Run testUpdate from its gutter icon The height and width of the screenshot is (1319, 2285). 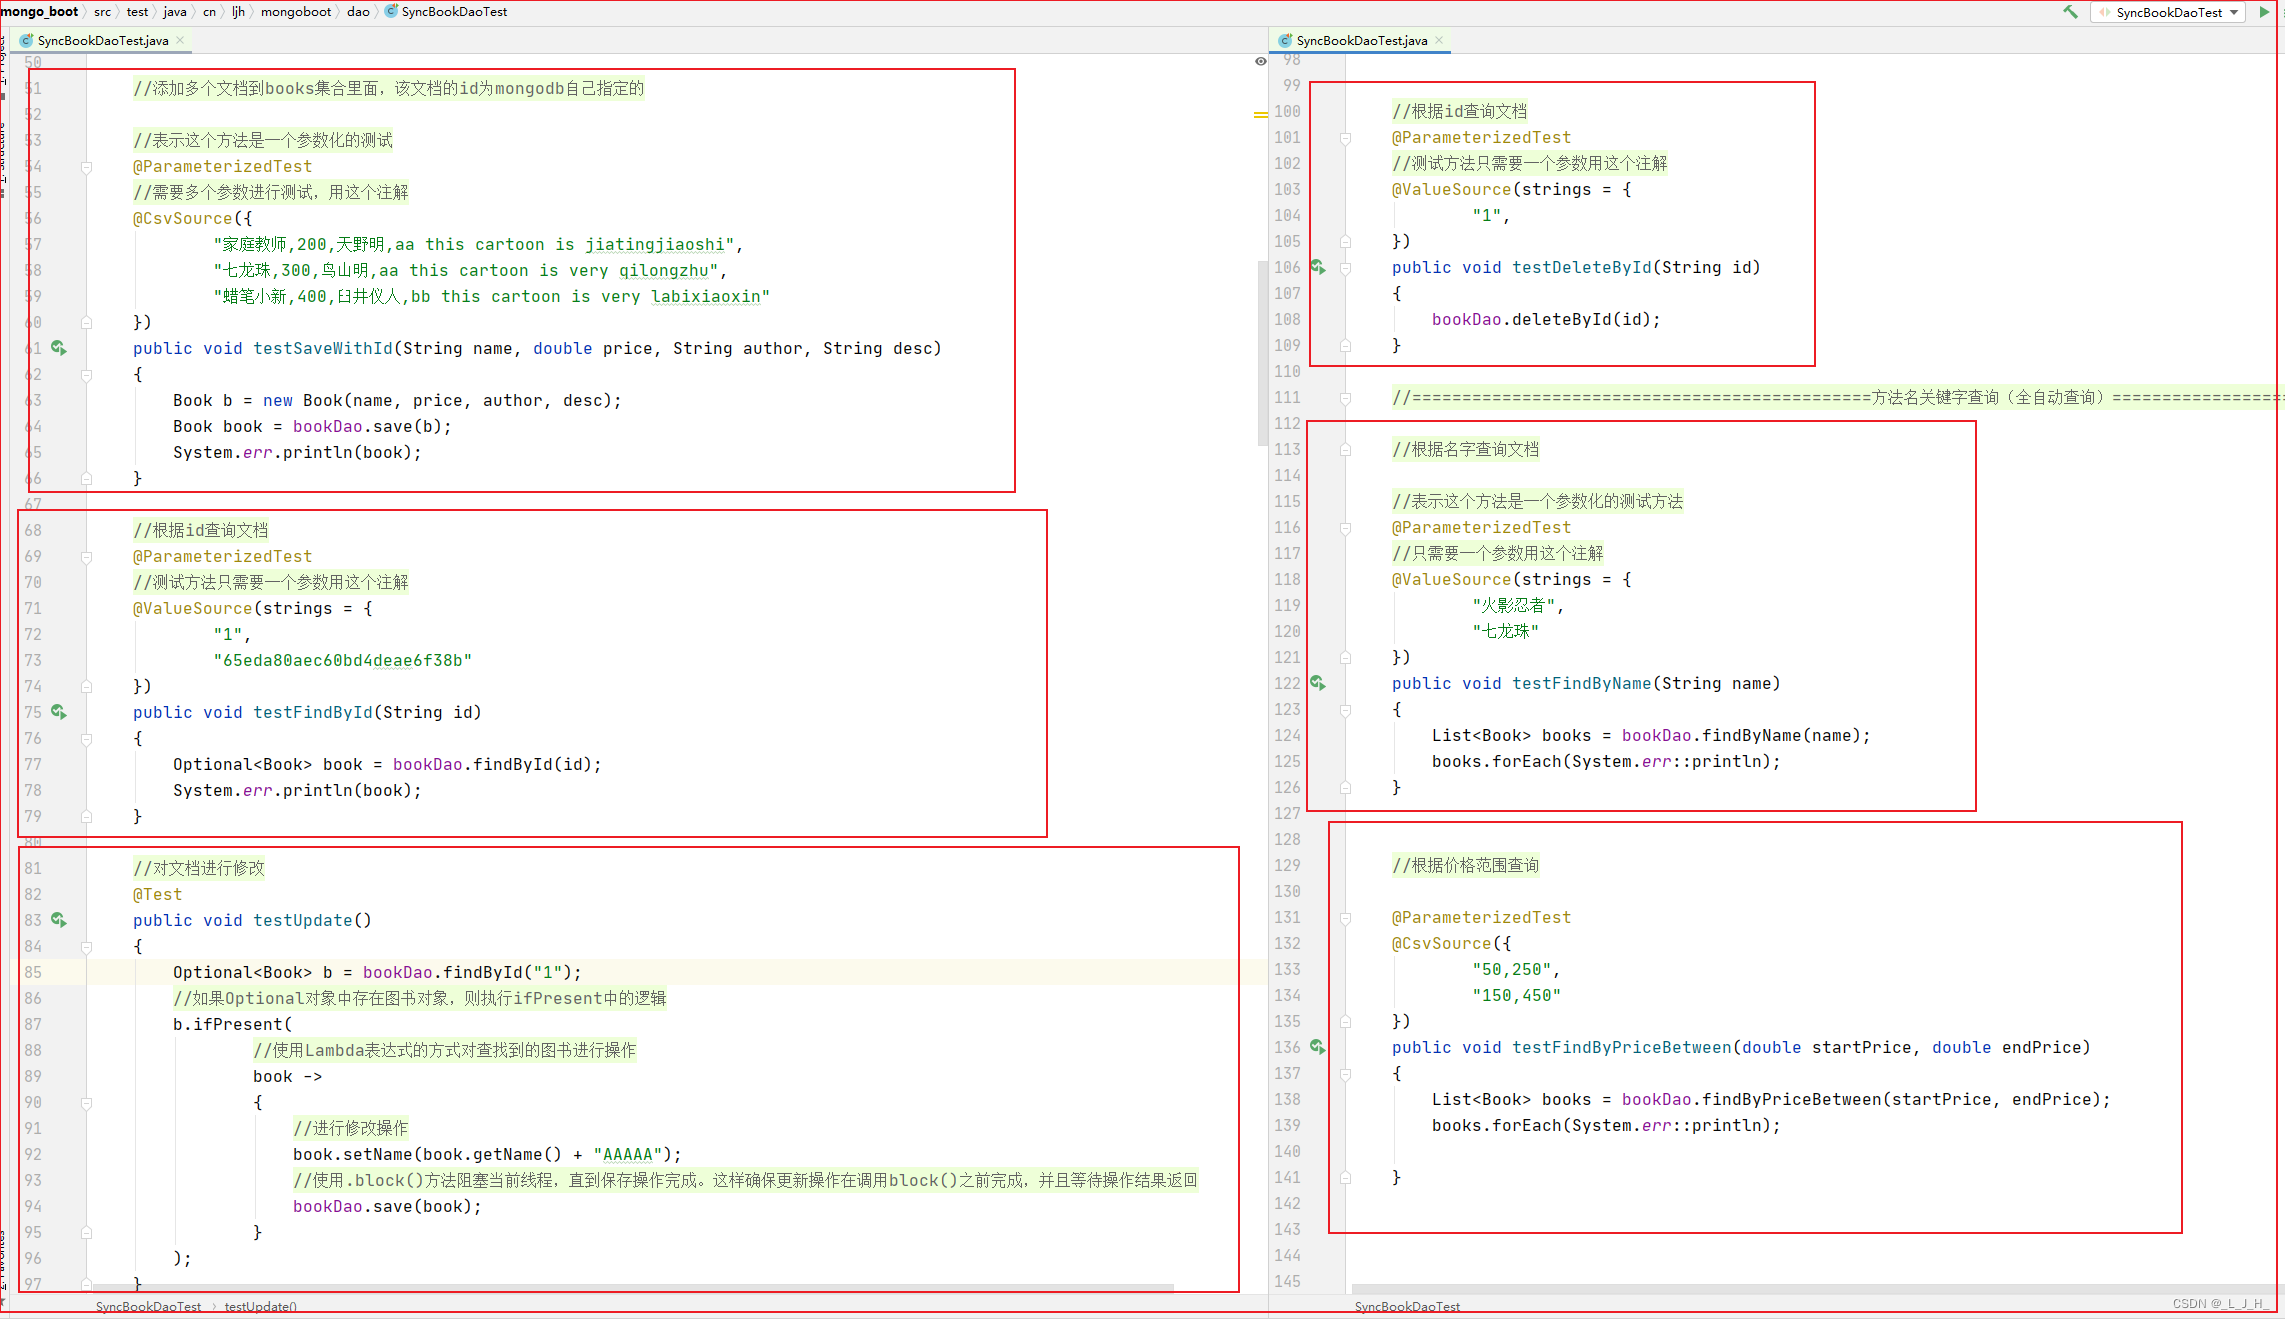(59, 920)
